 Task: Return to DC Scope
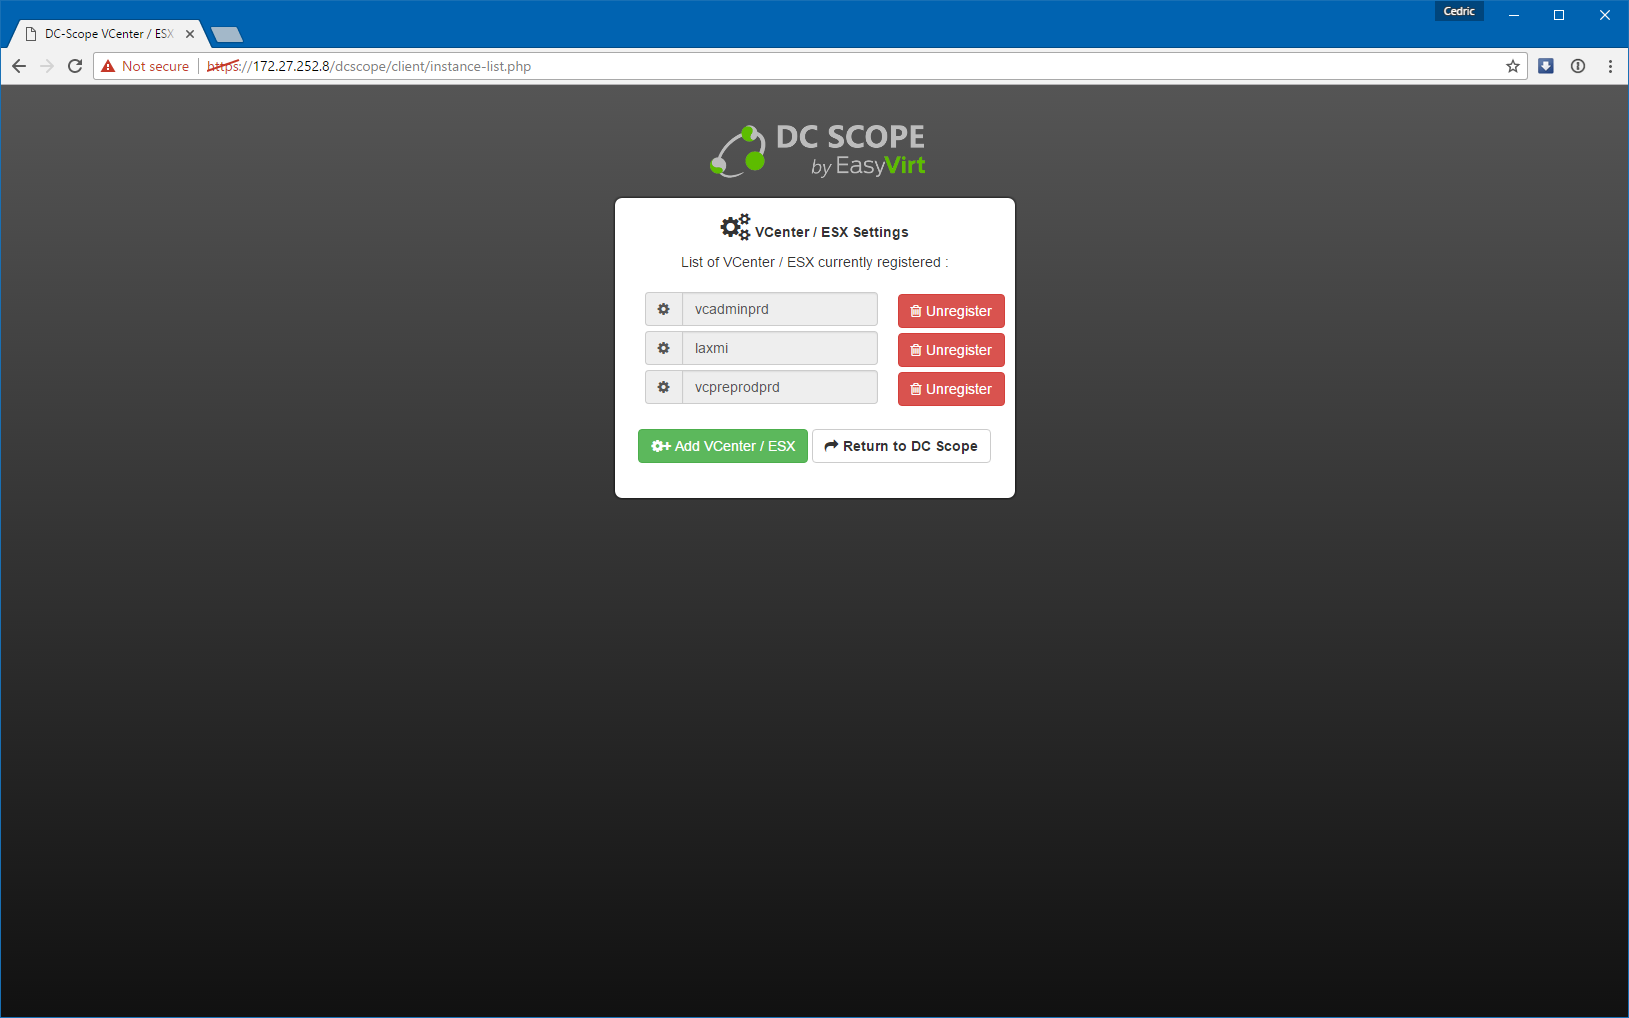pyautogui.click(x=900, y=446)
